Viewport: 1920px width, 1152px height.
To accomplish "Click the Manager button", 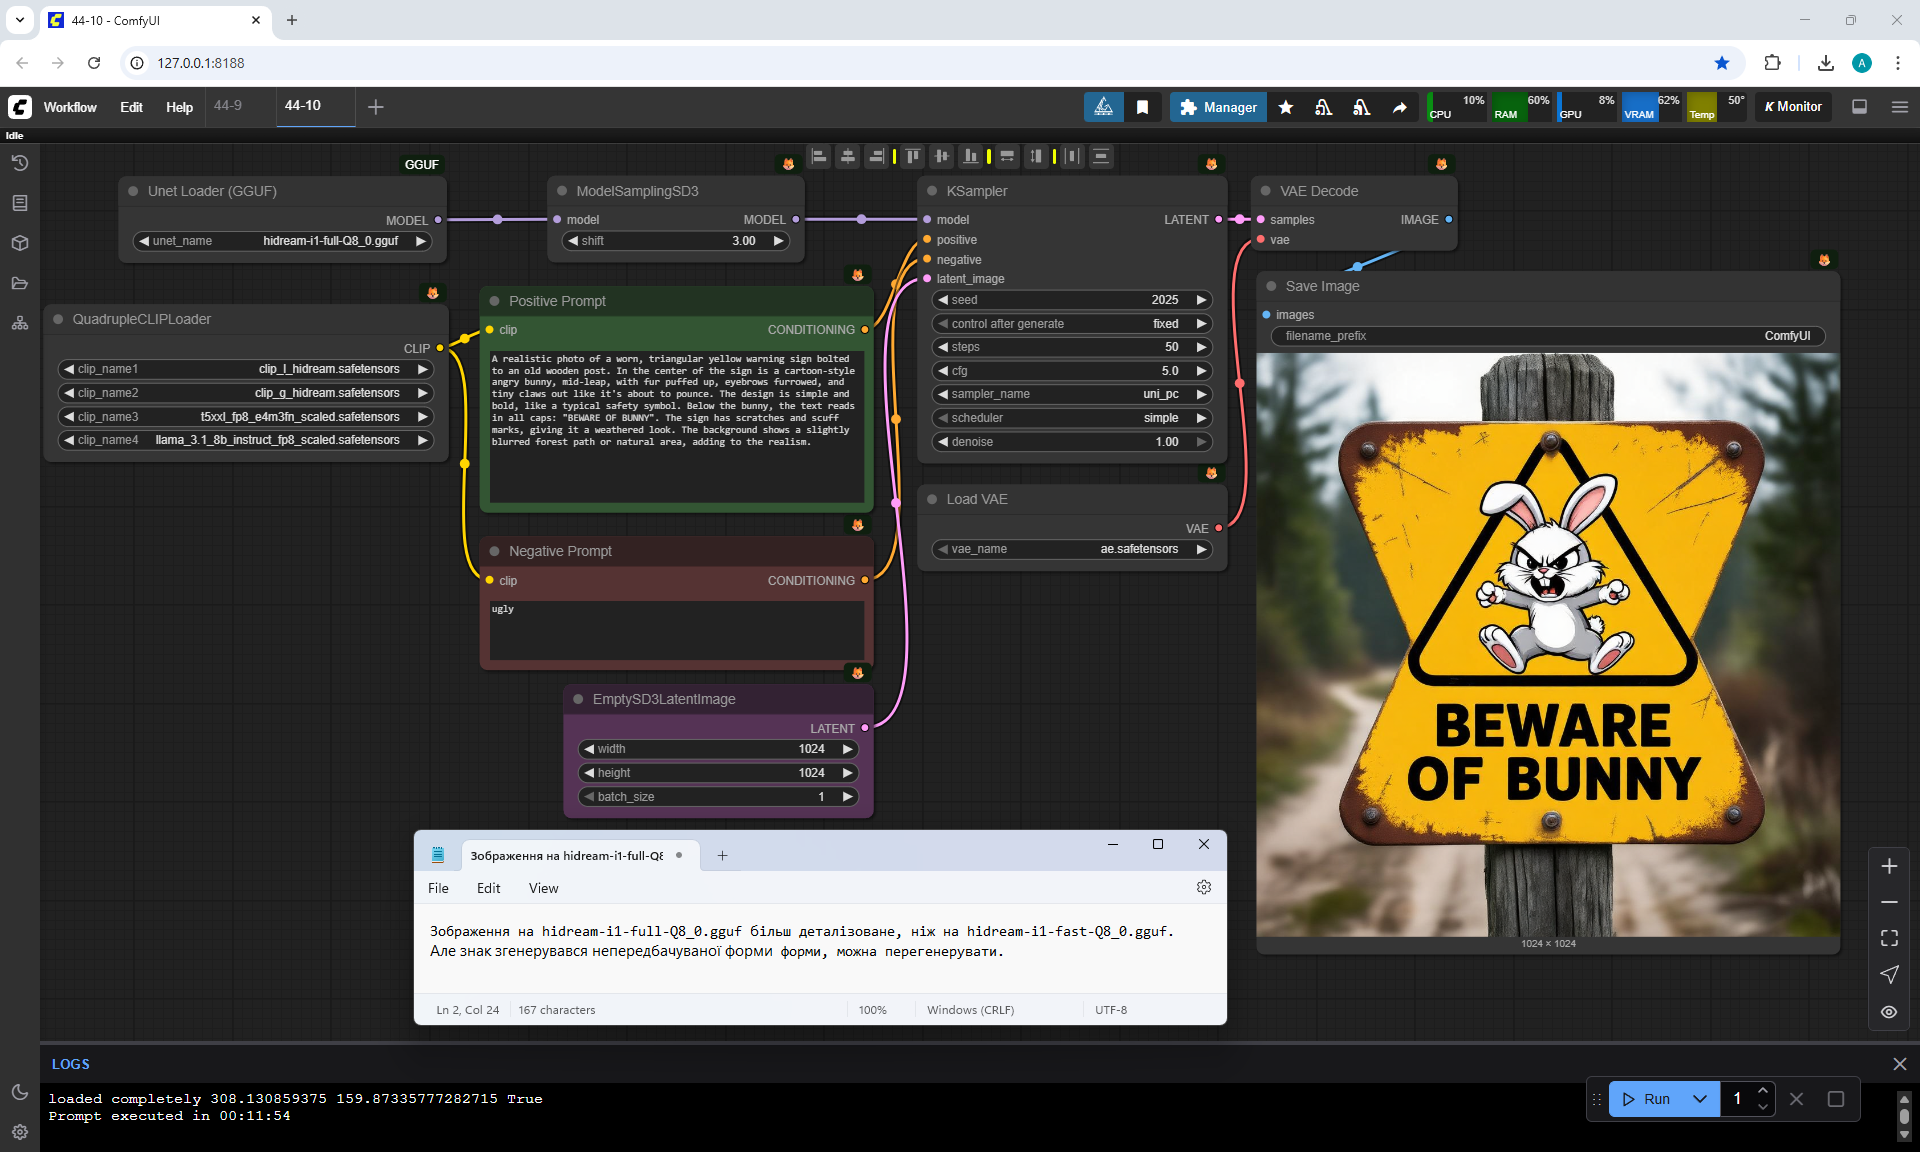I will (x=1218, y=107).
